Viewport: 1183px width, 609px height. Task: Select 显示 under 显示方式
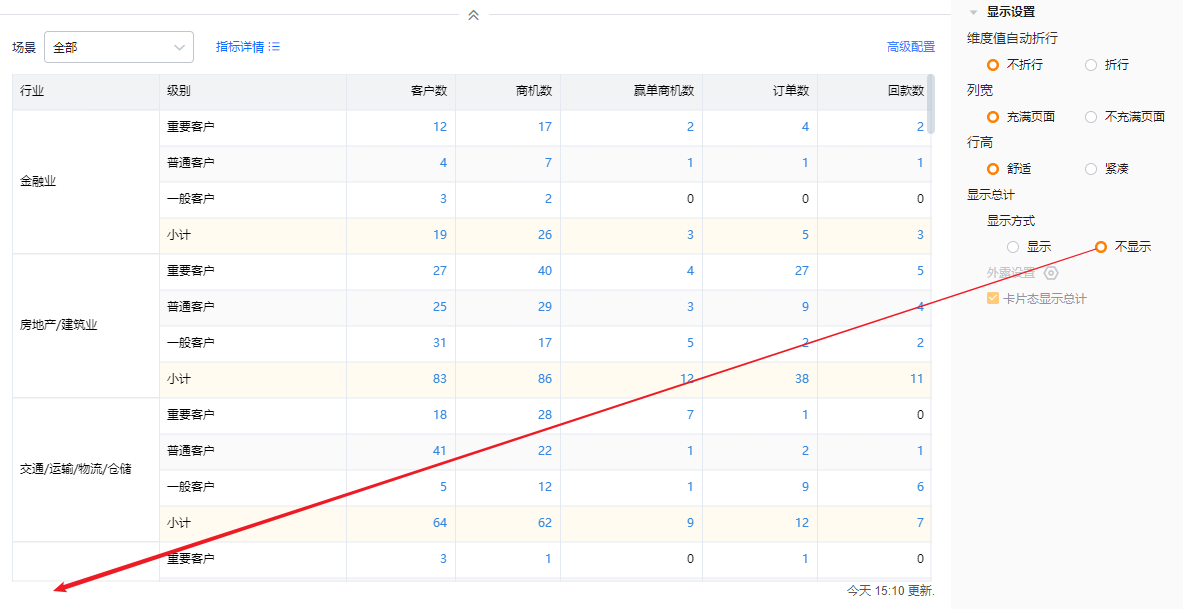tap(1013, 247)
